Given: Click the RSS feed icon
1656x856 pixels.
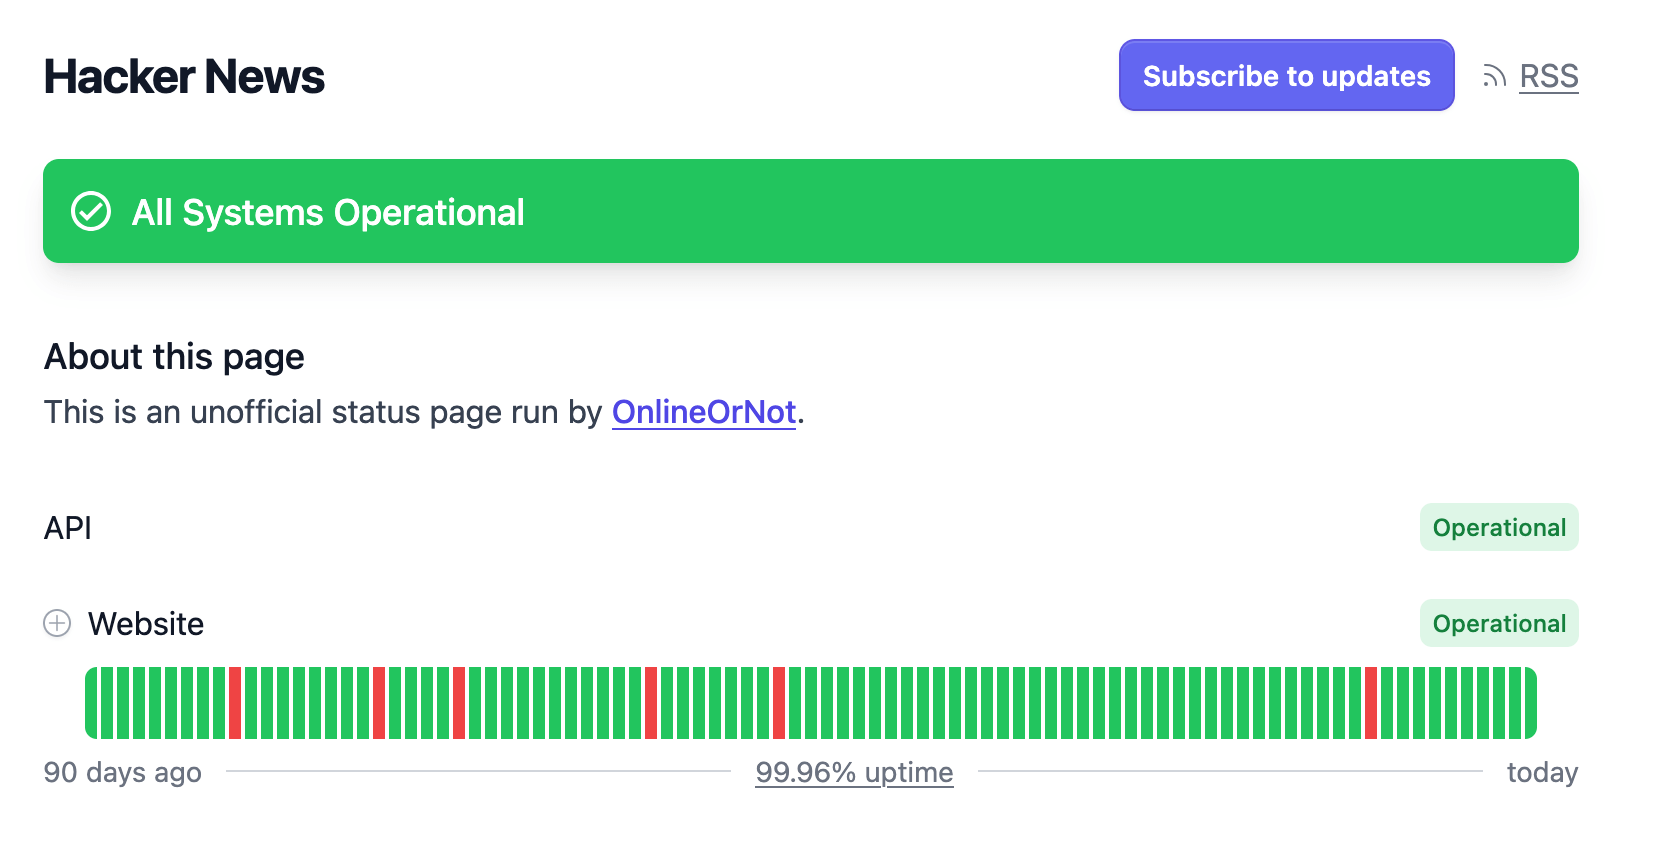Looking at the screenshot, I should point(1494,76).
